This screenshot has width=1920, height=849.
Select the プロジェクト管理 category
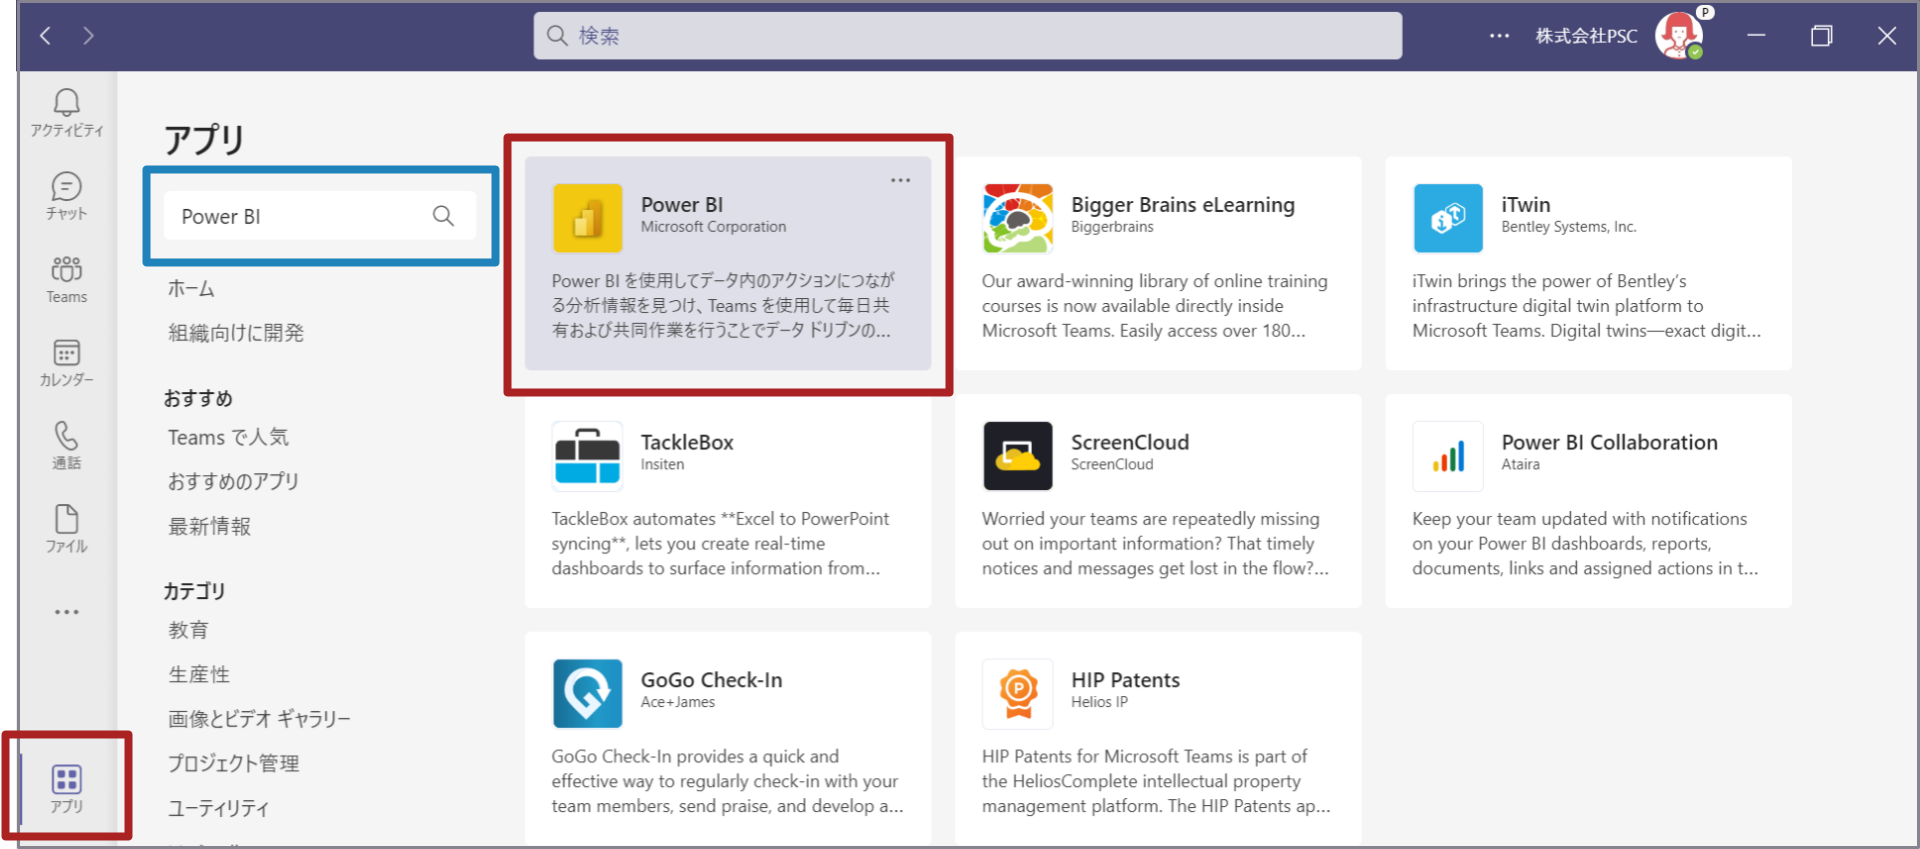click(x=234, y=763)
